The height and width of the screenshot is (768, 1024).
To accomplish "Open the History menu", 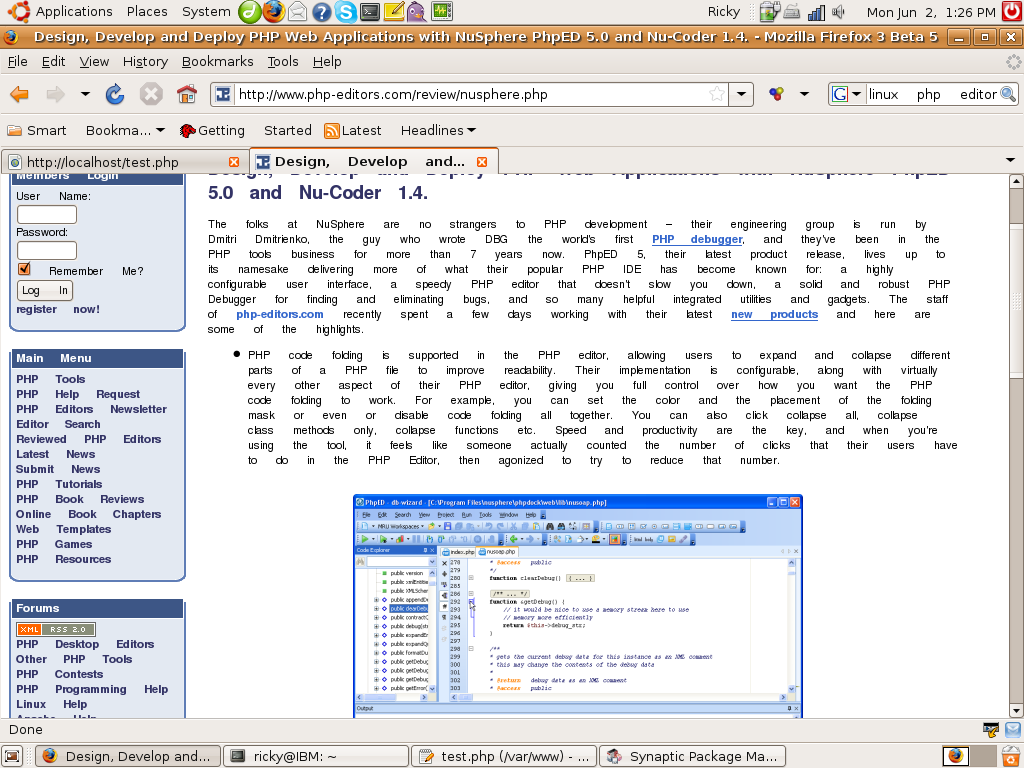I will (145, 61).
